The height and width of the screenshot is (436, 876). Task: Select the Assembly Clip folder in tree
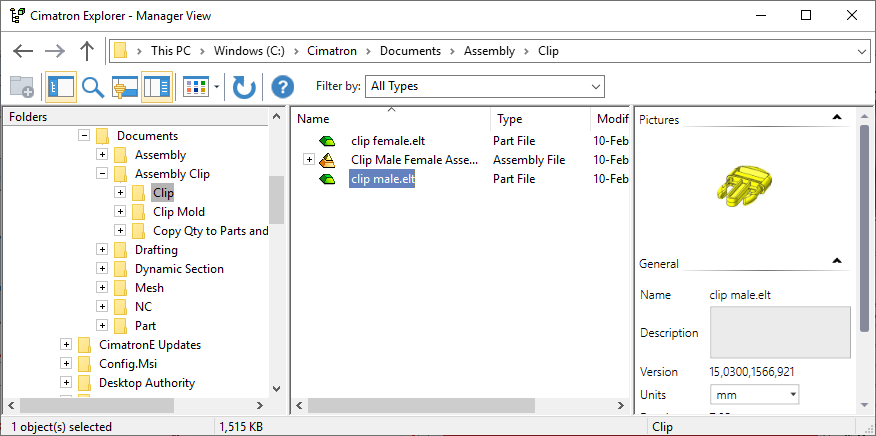172,174
